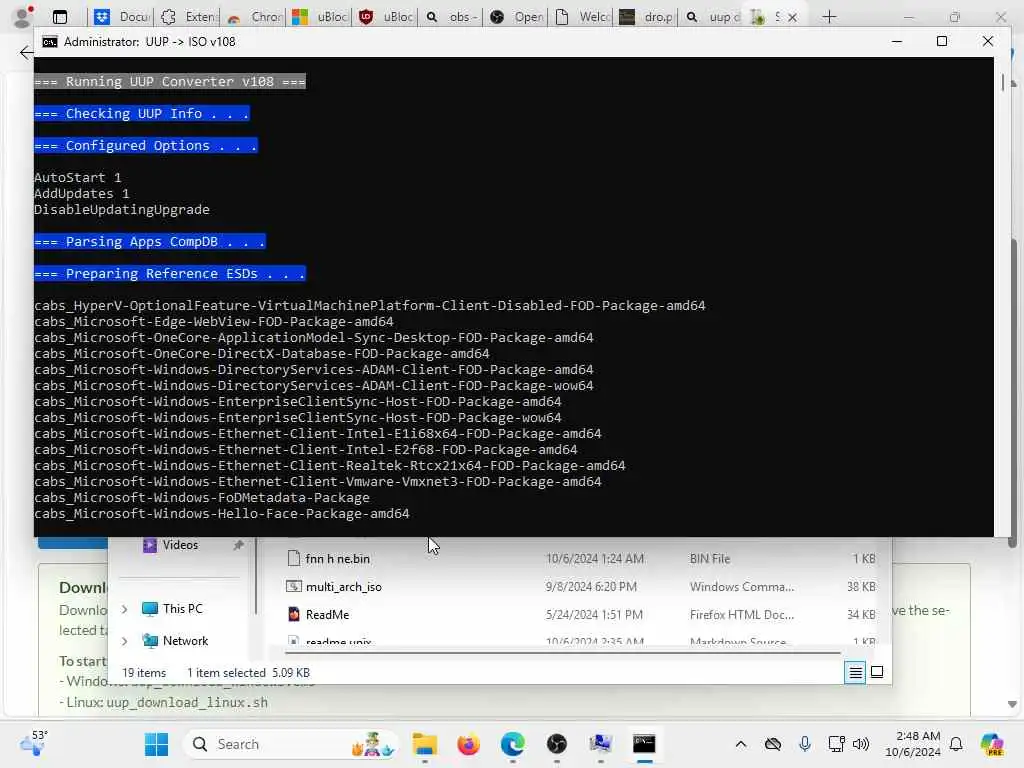This screenshot has width=1024, height=768.
Task: Open the weather widget showing 53°
Action: (x=34, y=743)
